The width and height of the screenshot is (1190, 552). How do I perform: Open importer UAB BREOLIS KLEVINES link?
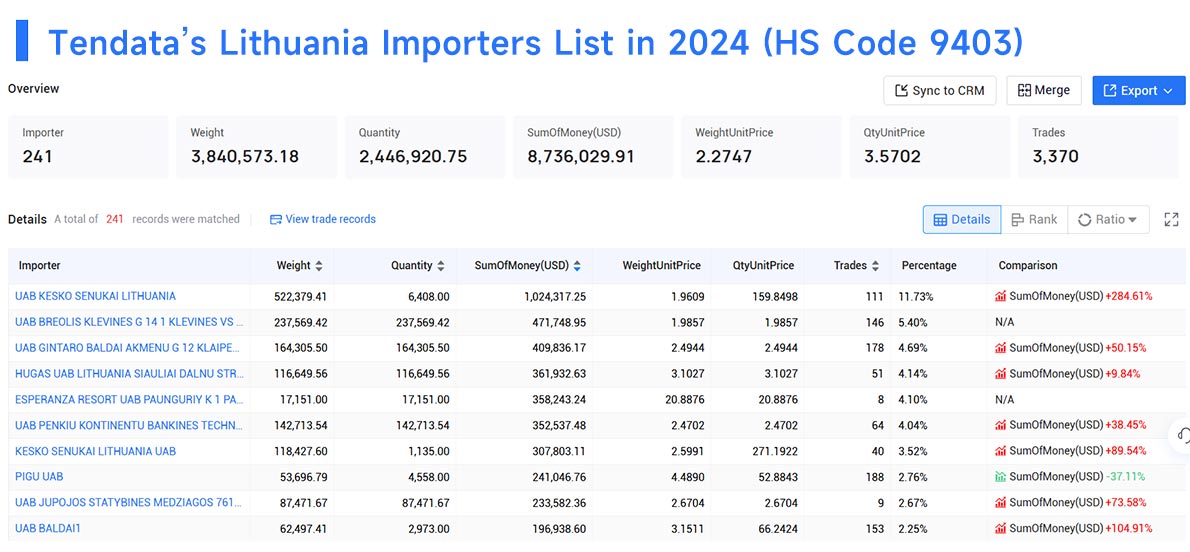(129, 322)
